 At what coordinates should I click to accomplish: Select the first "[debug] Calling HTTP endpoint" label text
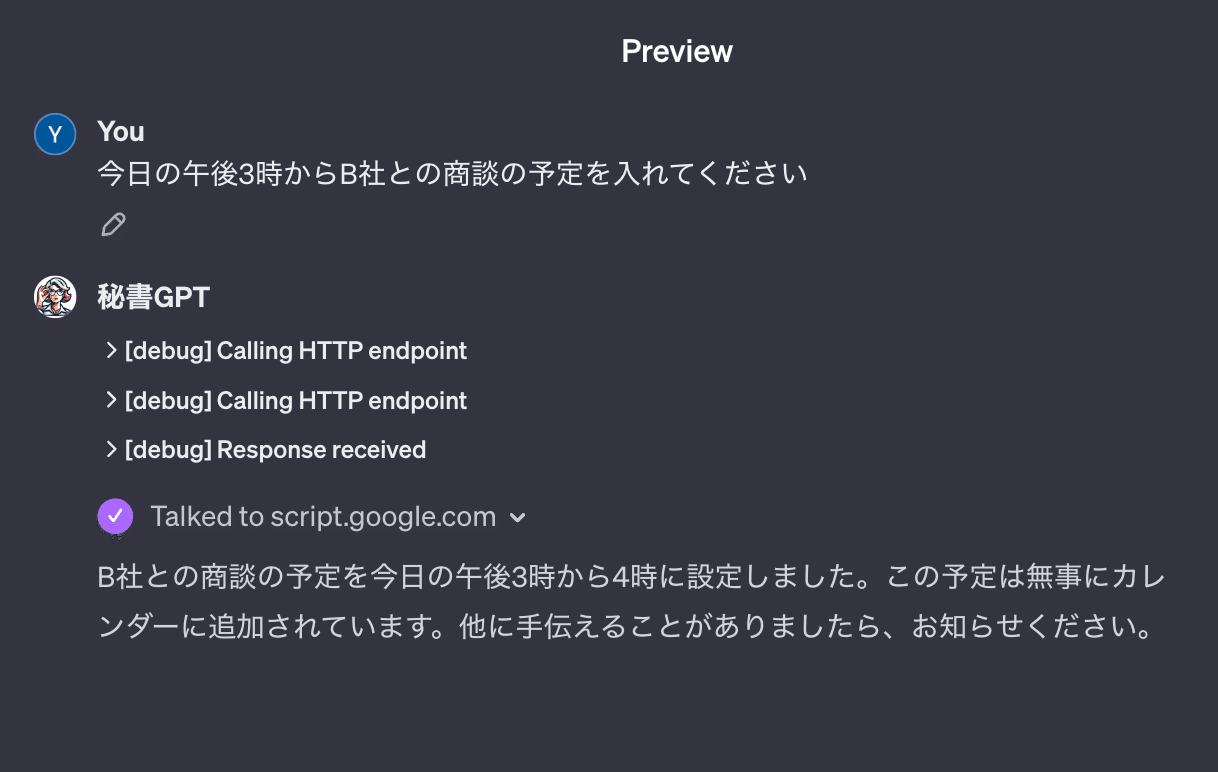(x=296, y=351)
